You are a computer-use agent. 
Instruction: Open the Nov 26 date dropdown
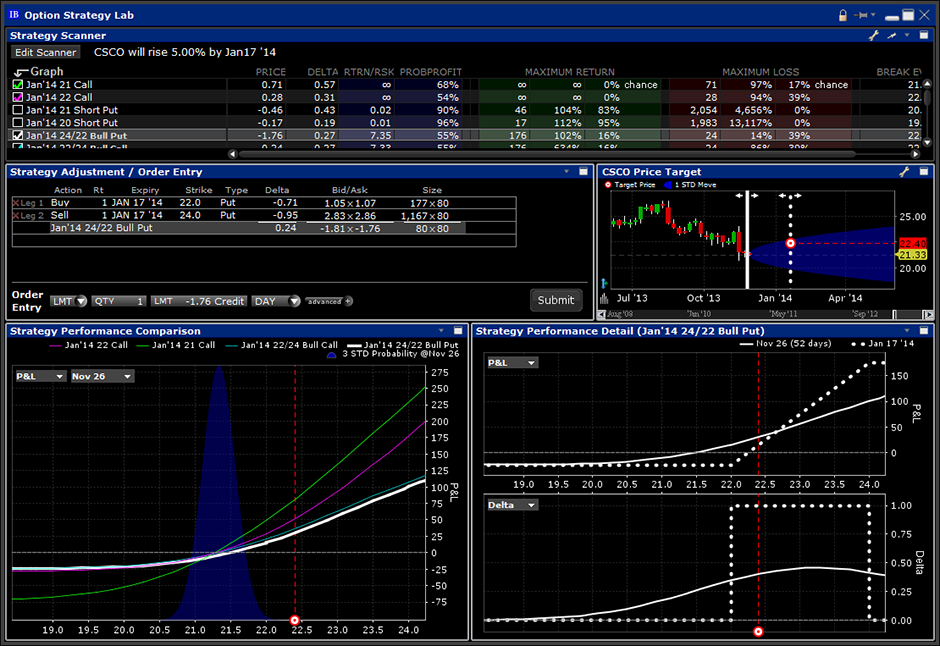coord(102,376)
